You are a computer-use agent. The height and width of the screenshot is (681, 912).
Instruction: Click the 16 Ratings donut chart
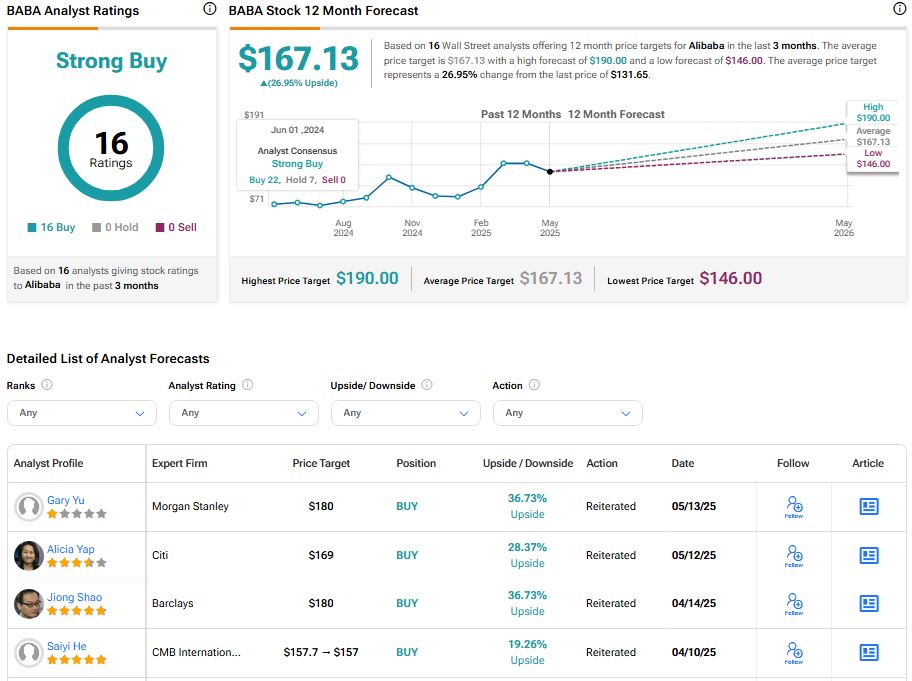(x=111, y=148)
